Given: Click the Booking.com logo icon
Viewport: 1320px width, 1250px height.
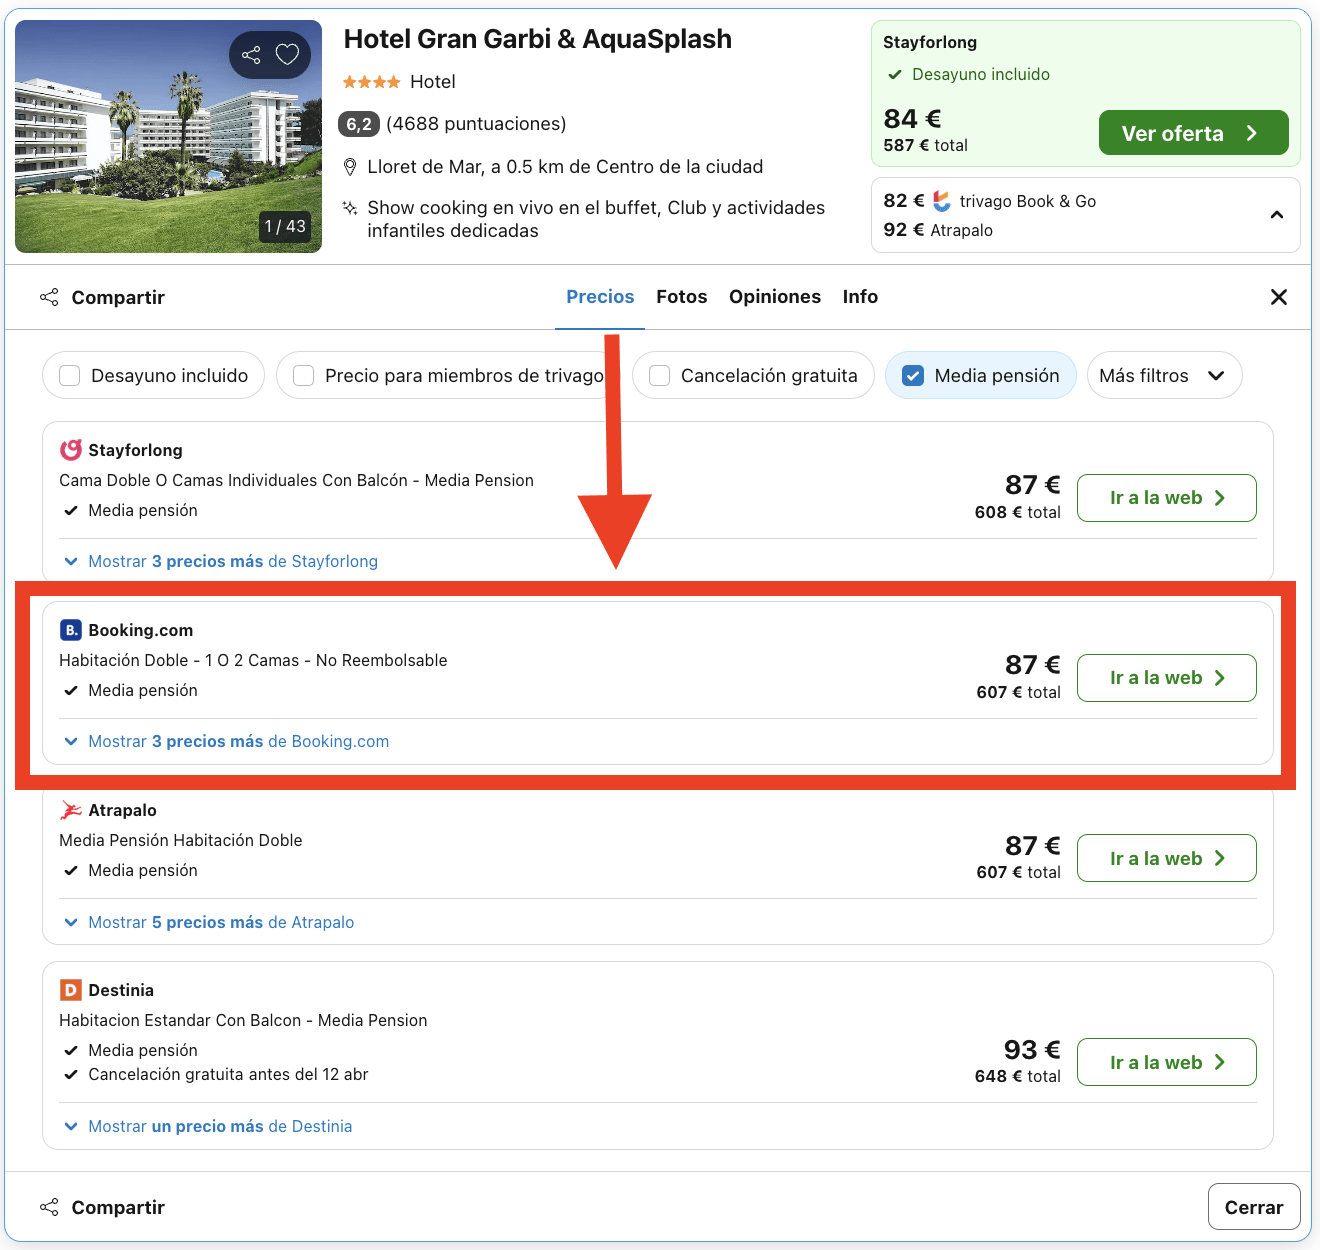Looking at the screenshot, I should tap(71, 630).
